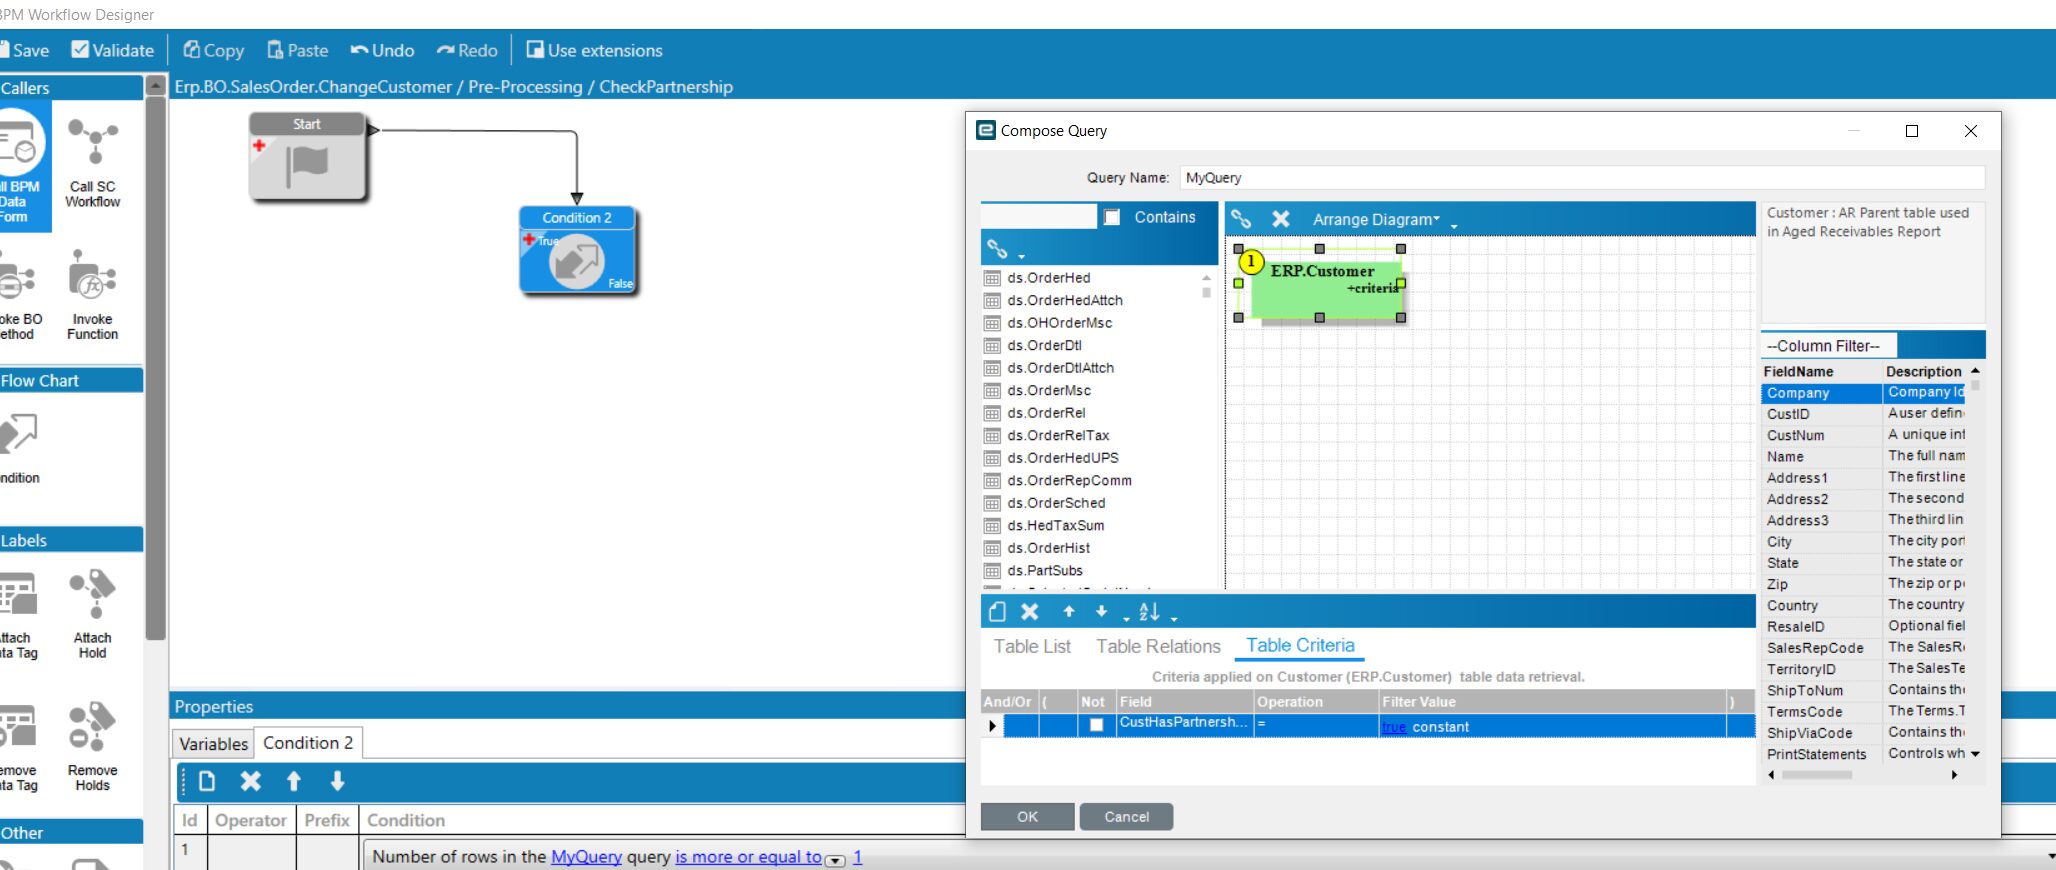Toggle the Contains checkbox
This screenshot has height=870, width=2056.
1112,217
